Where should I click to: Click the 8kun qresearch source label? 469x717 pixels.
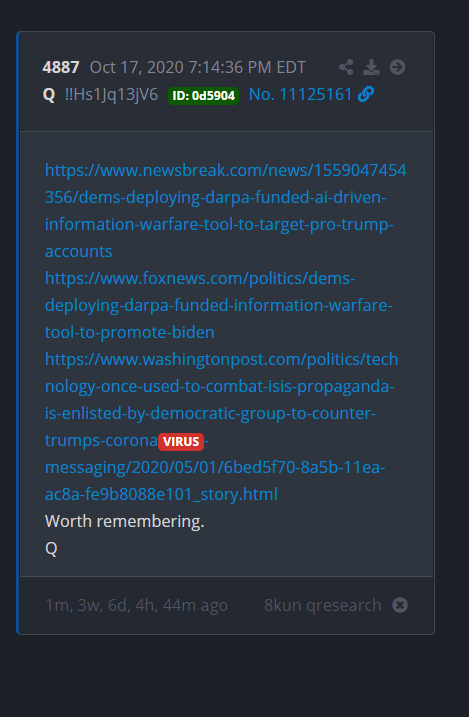pos(323,605)
